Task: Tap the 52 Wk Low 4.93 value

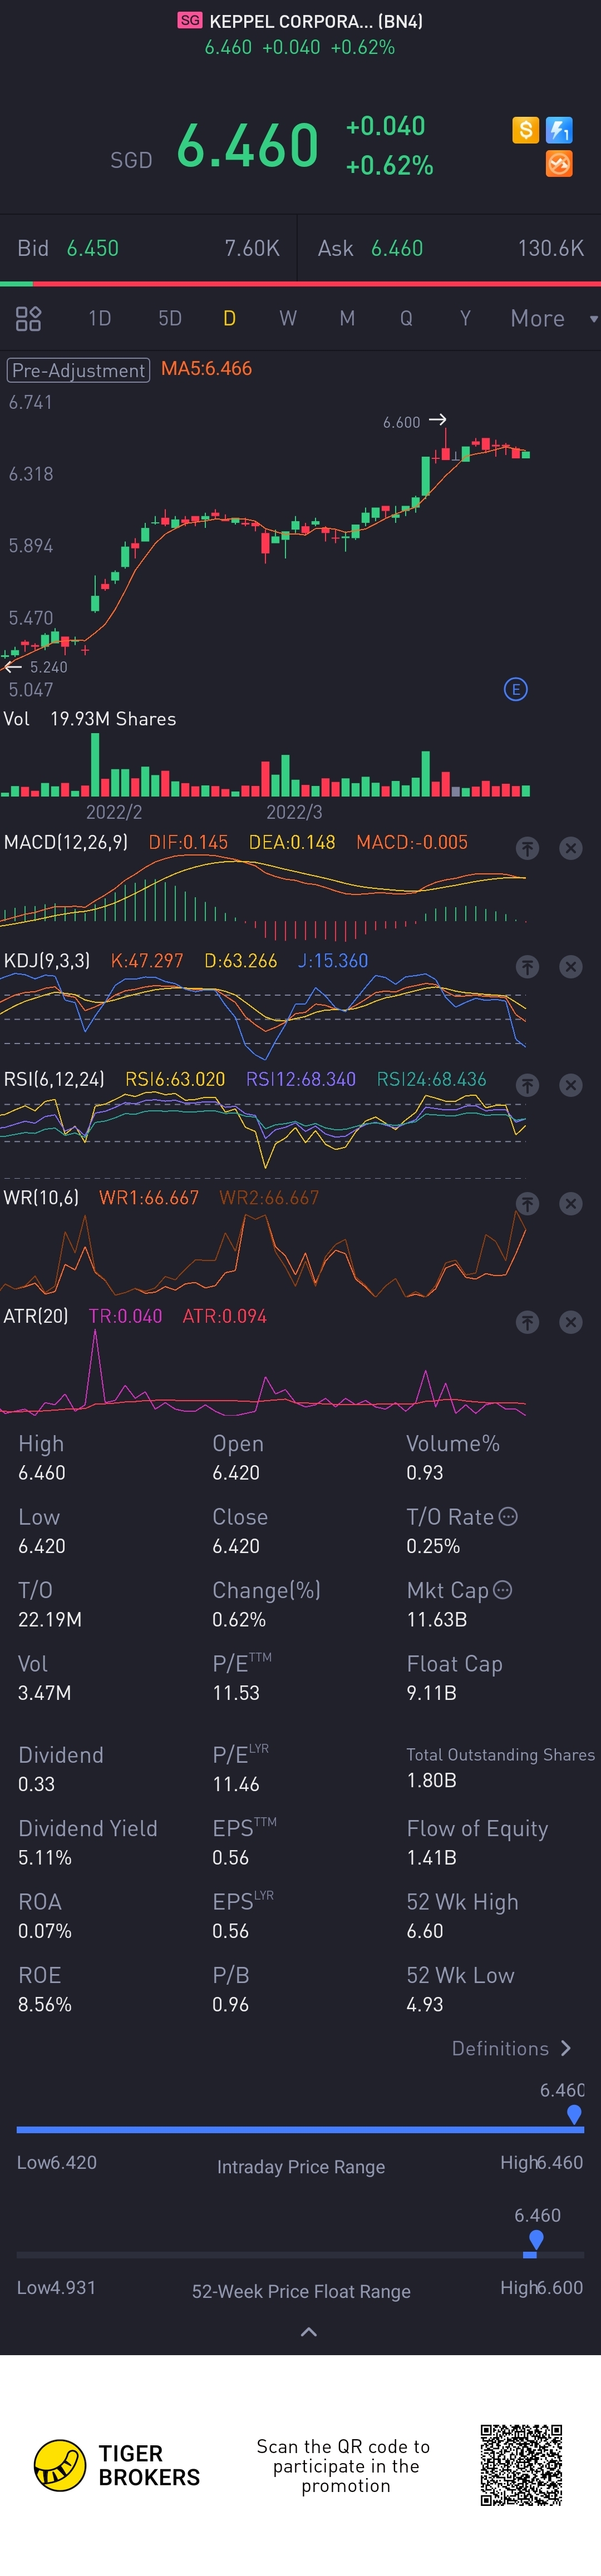Action: pos(425,2004)
